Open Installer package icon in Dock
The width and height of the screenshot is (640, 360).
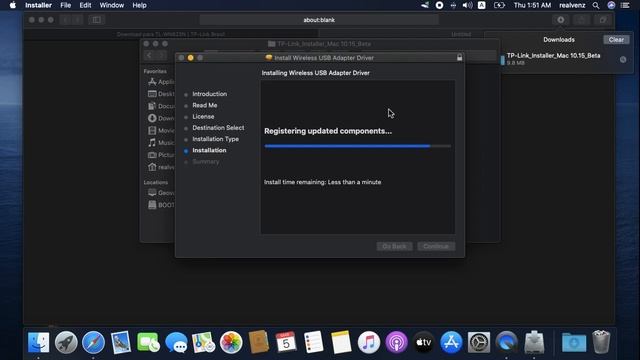534,342
